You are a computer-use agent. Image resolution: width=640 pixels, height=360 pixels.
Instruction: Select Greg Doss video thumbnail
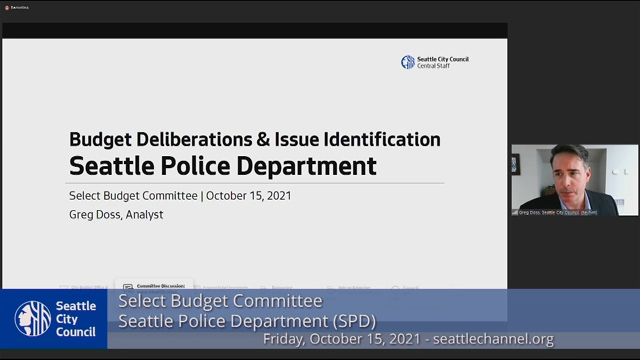575,180
